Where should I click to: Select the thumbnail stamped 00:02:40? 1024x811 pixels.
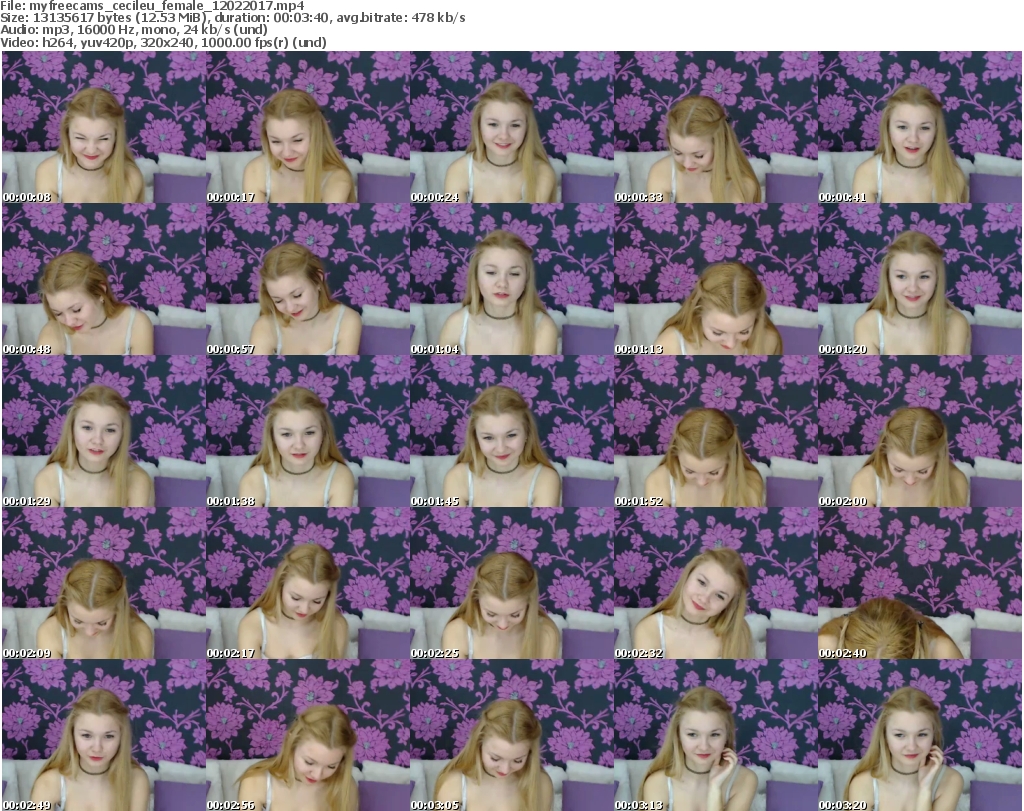pos(920,583)
